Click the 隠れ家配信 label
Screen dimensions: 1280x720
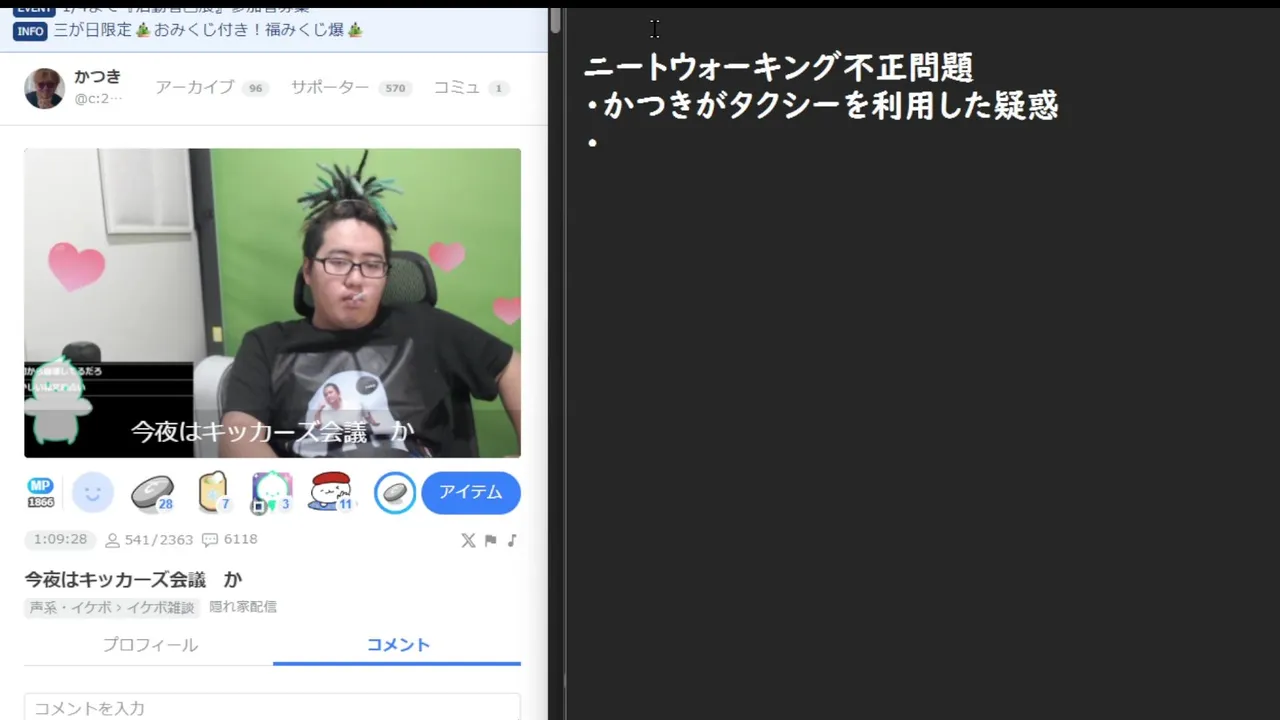243,607
